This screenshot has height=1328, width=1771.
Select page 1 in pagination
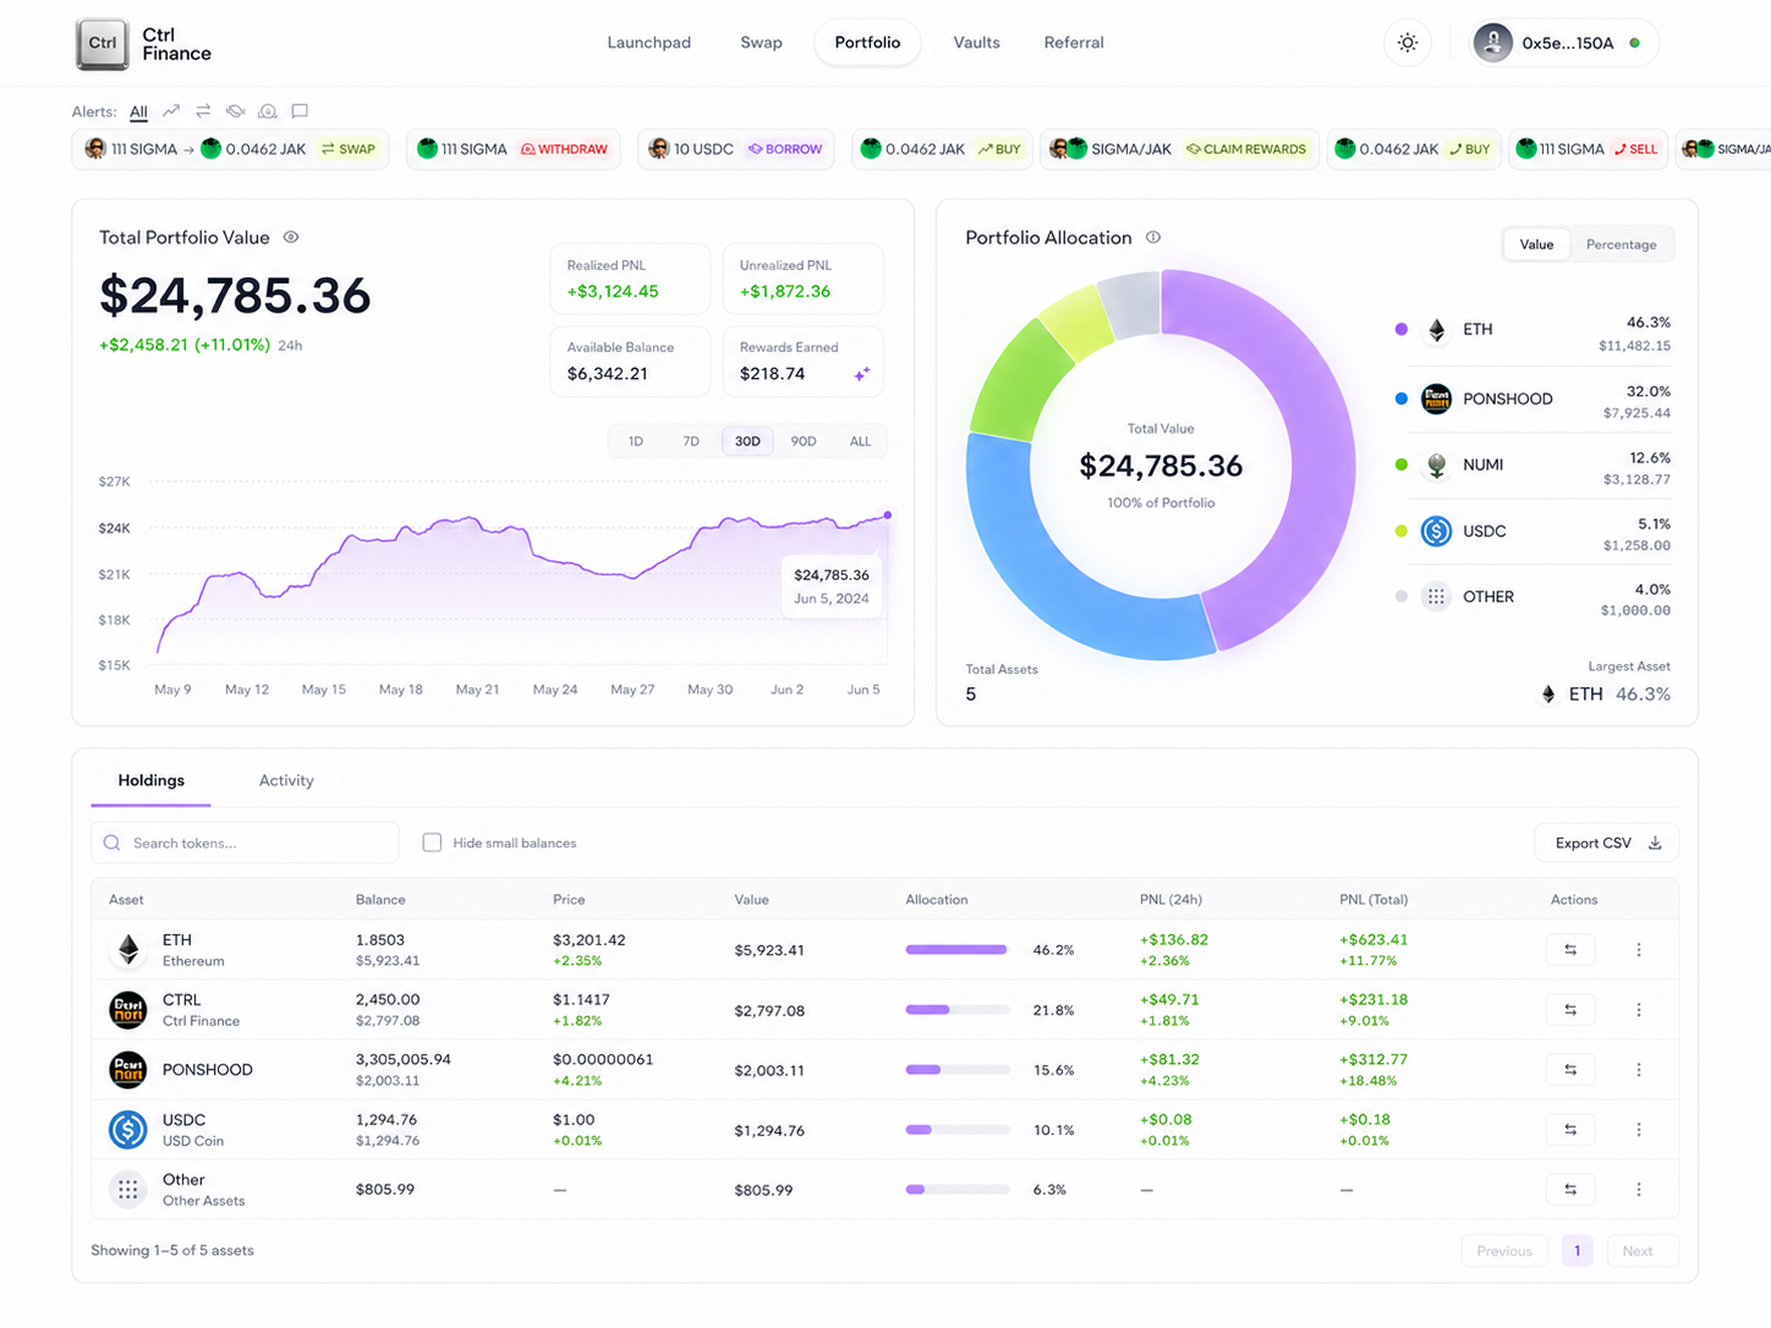tap(1577, 1251)
